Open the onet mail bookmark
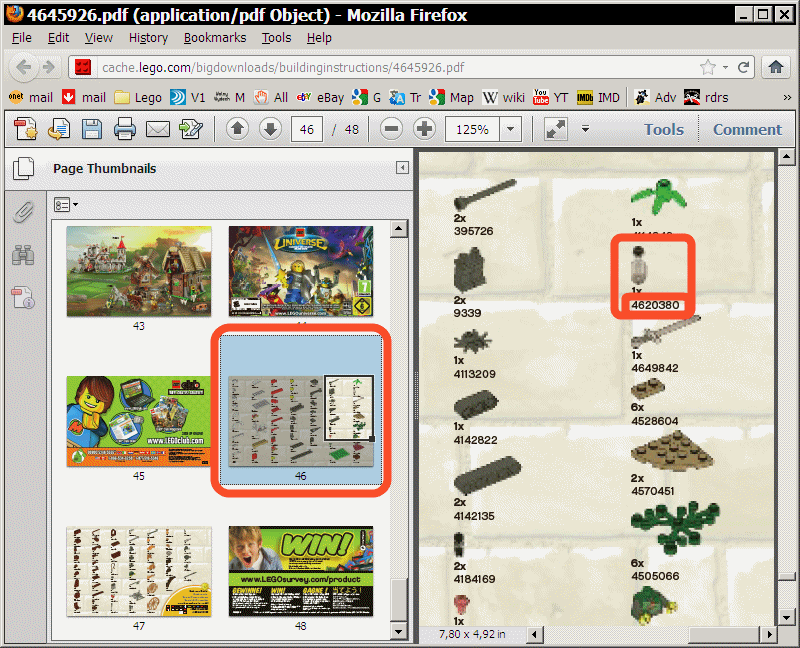 [31, 97]
